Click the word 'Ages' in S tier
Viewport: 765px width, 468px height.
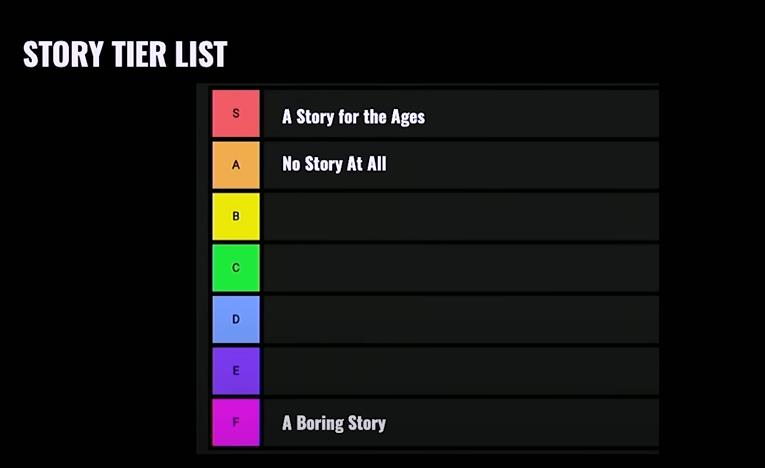[x=407, y=117]
